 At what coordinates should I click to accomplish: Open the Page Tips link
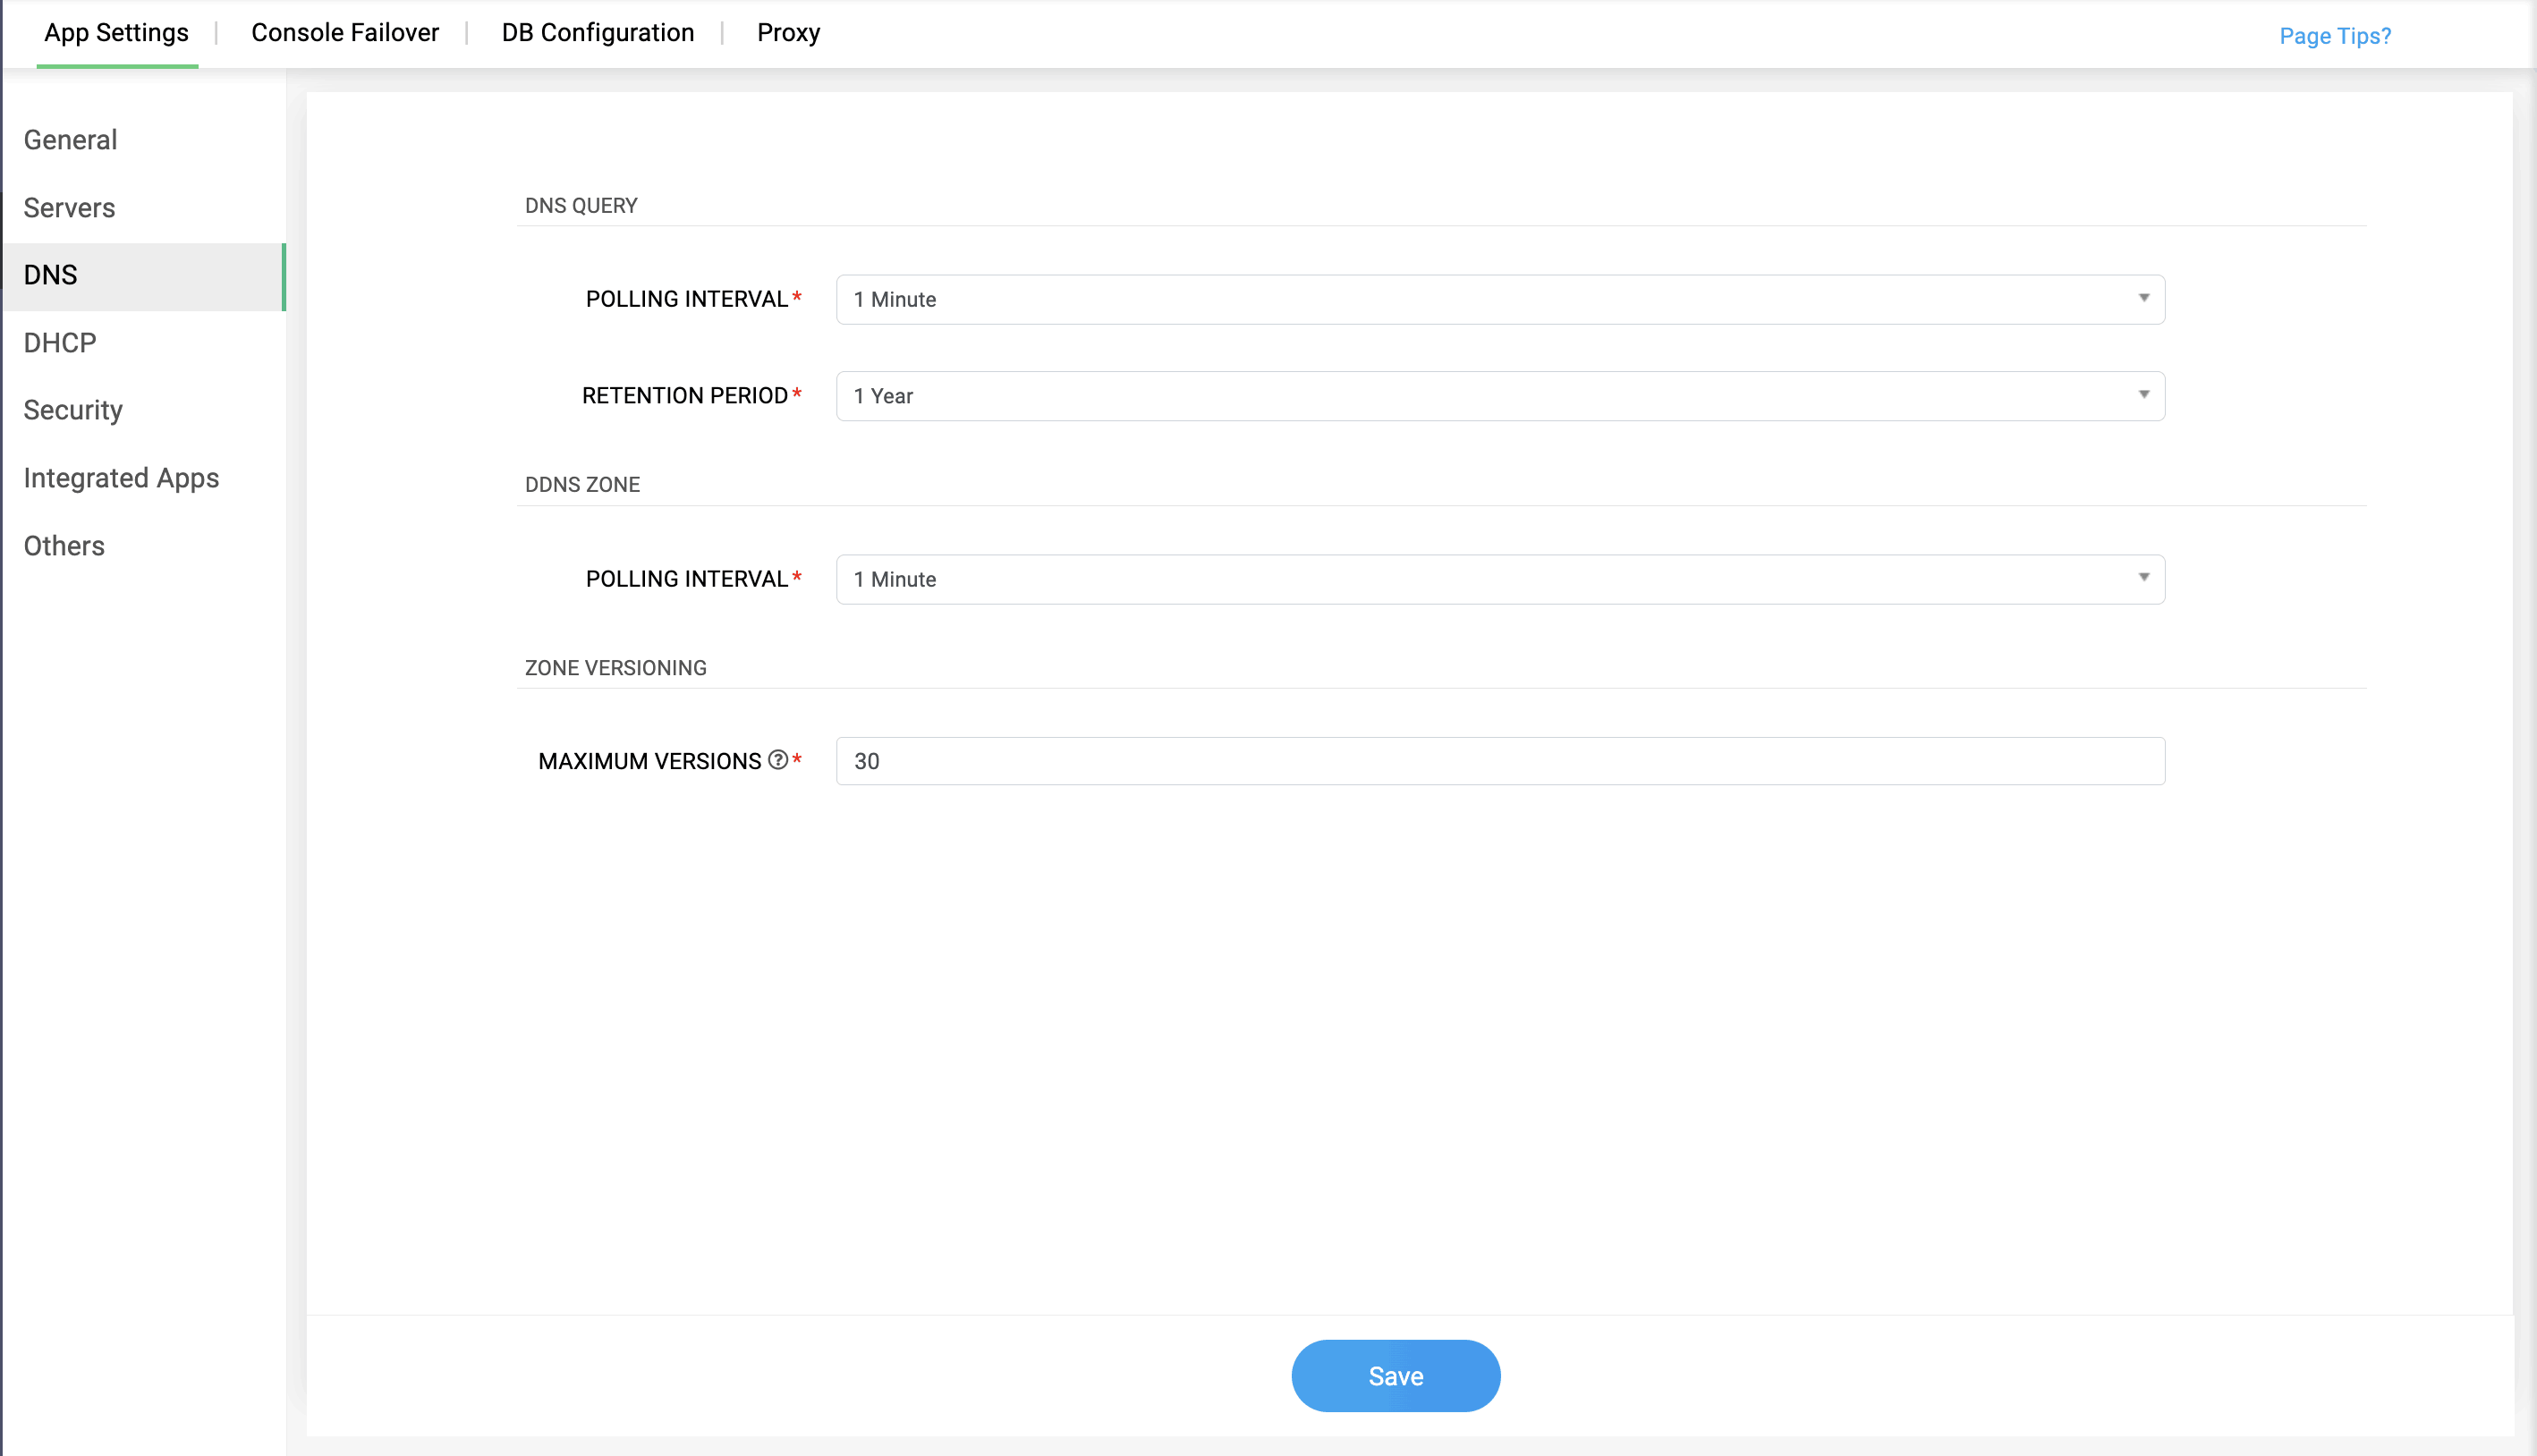click(2334, 36)
